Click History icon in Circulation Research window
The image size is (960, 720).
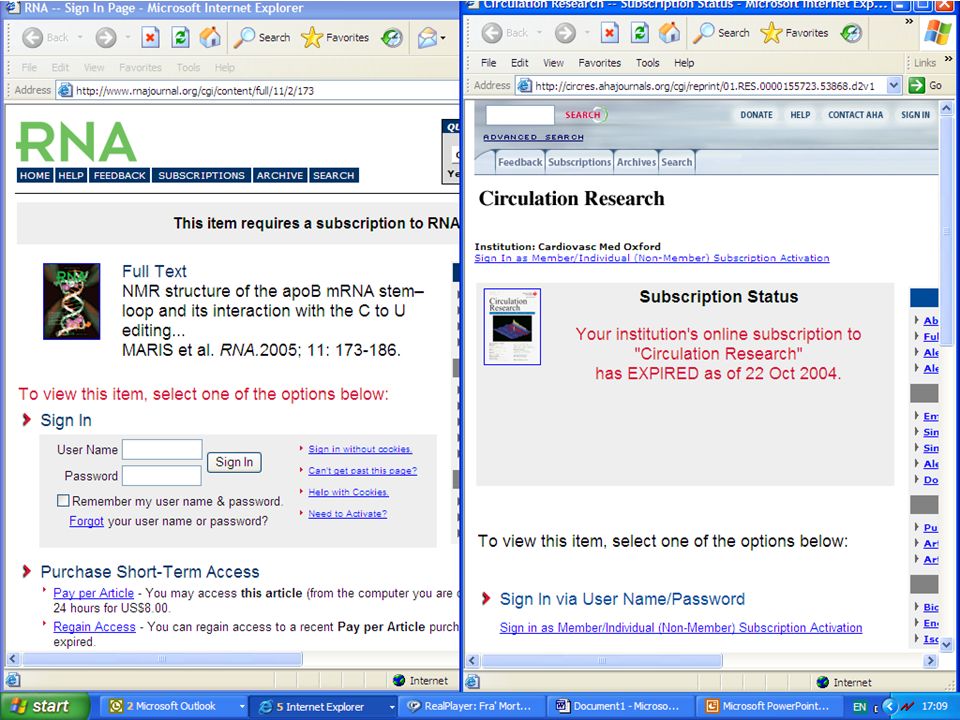click(x=851, y=33)
